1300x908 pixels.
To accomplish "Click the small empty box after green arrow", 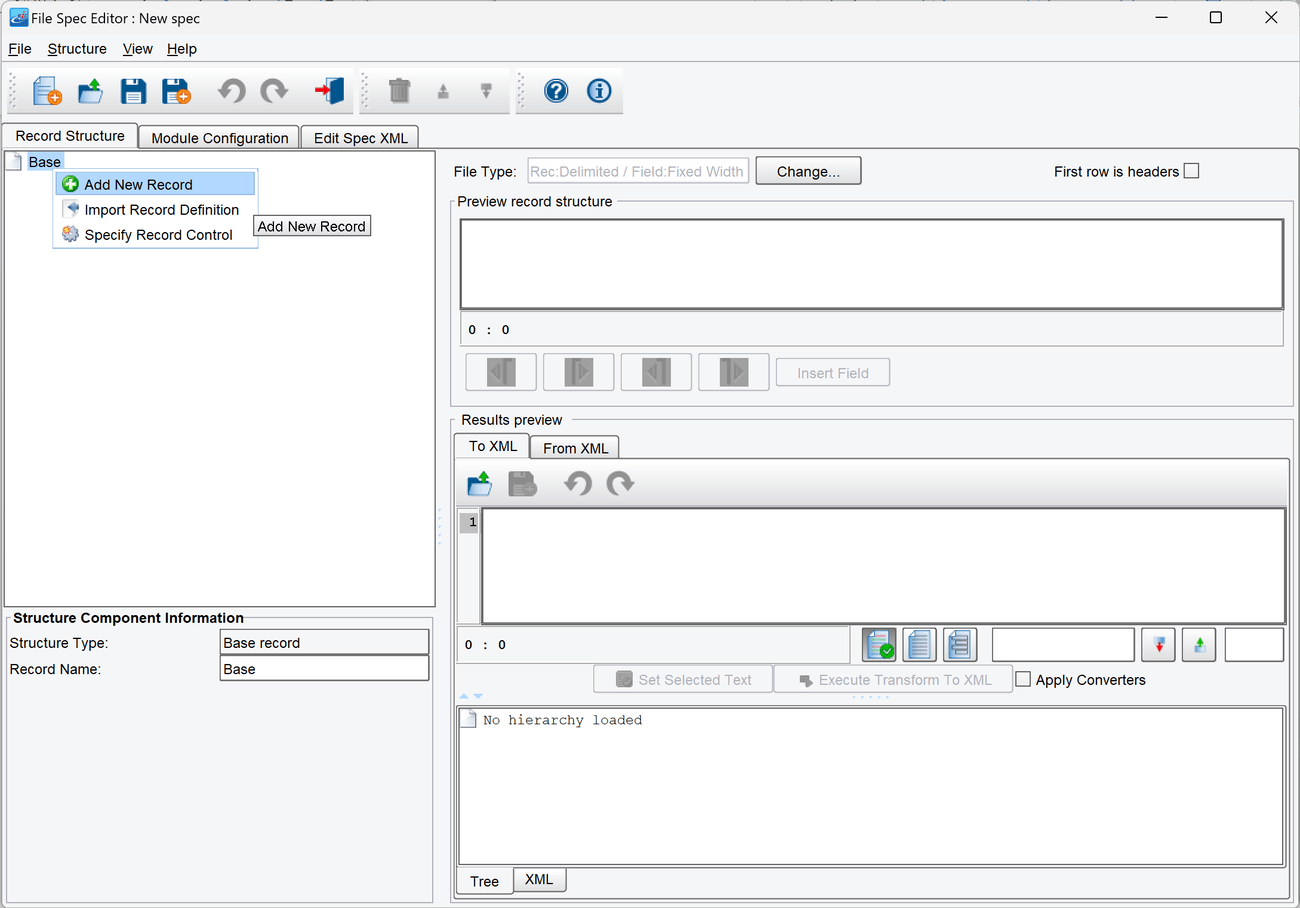I will 1254,645.
